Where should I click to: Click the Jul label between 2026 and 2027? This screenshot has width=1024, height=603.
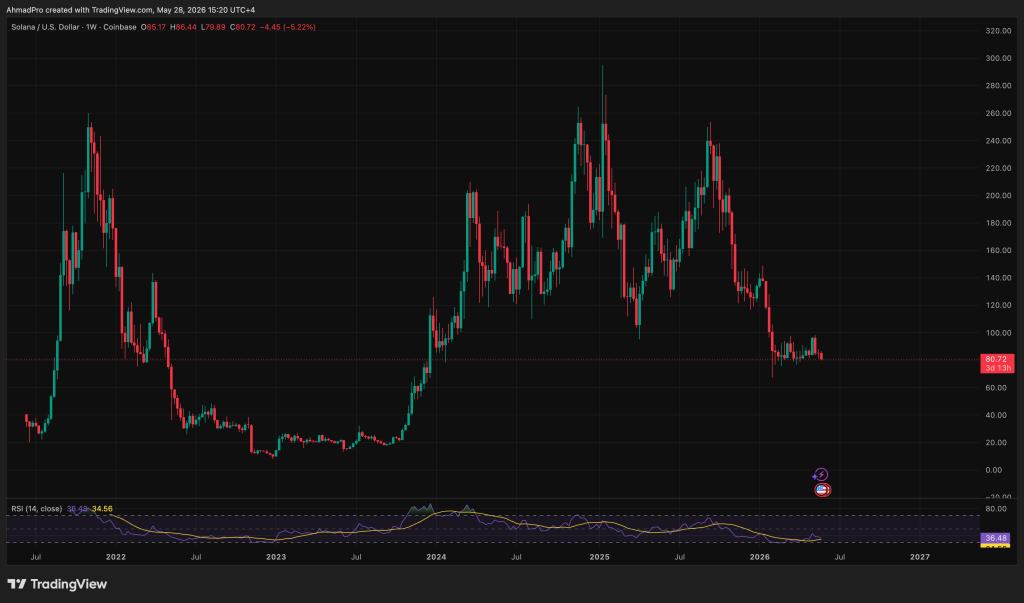840,557
